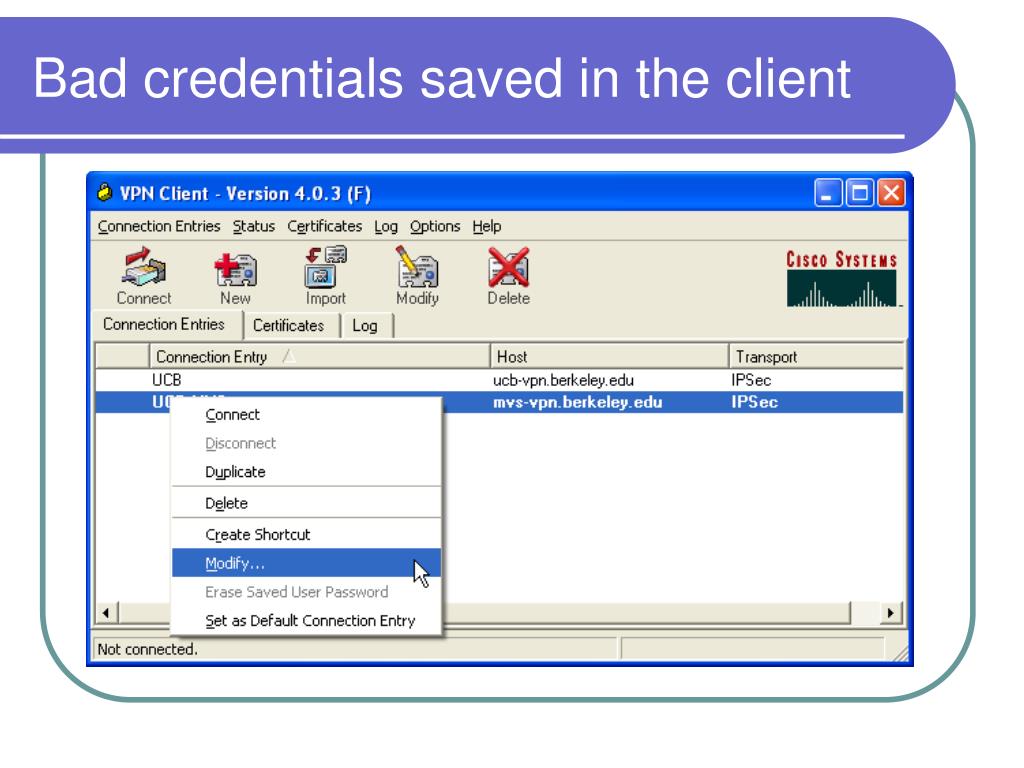Click host ucb-vpn.berkeley.edu
The height and width of the screenshot is (768, 1024).
(x=563, y=379)
